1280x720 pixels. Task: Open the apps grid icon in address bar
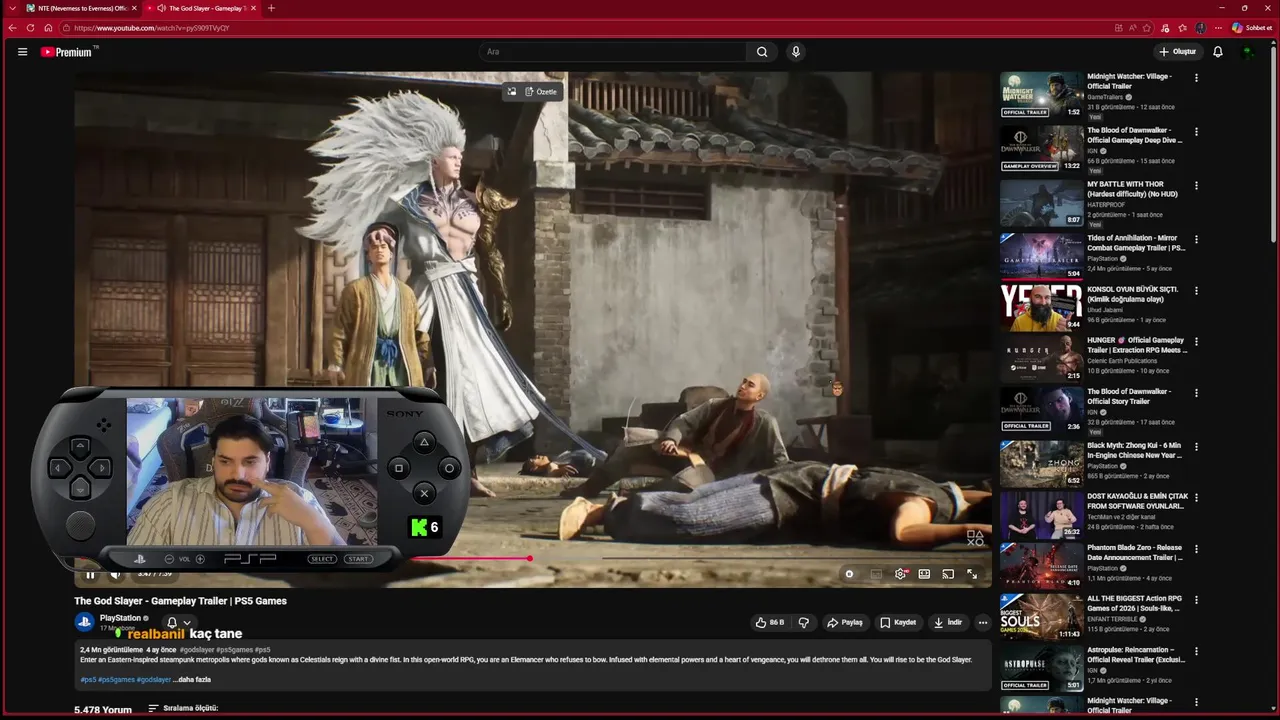point(1118,28)
